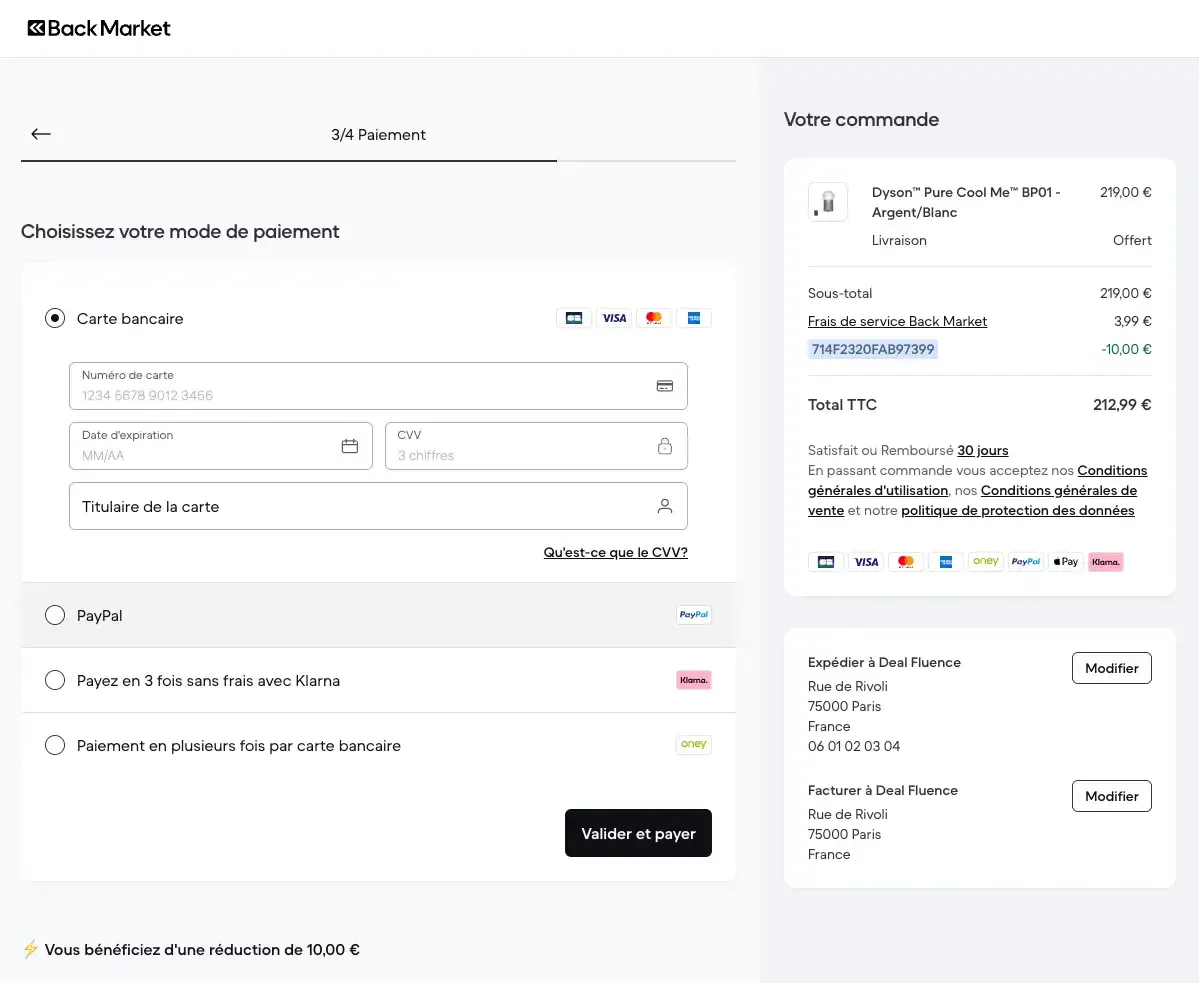Viewport: 1199px width, 983px height.
Task: Open Conditions générales de vente link
Action: coord(973,500)
